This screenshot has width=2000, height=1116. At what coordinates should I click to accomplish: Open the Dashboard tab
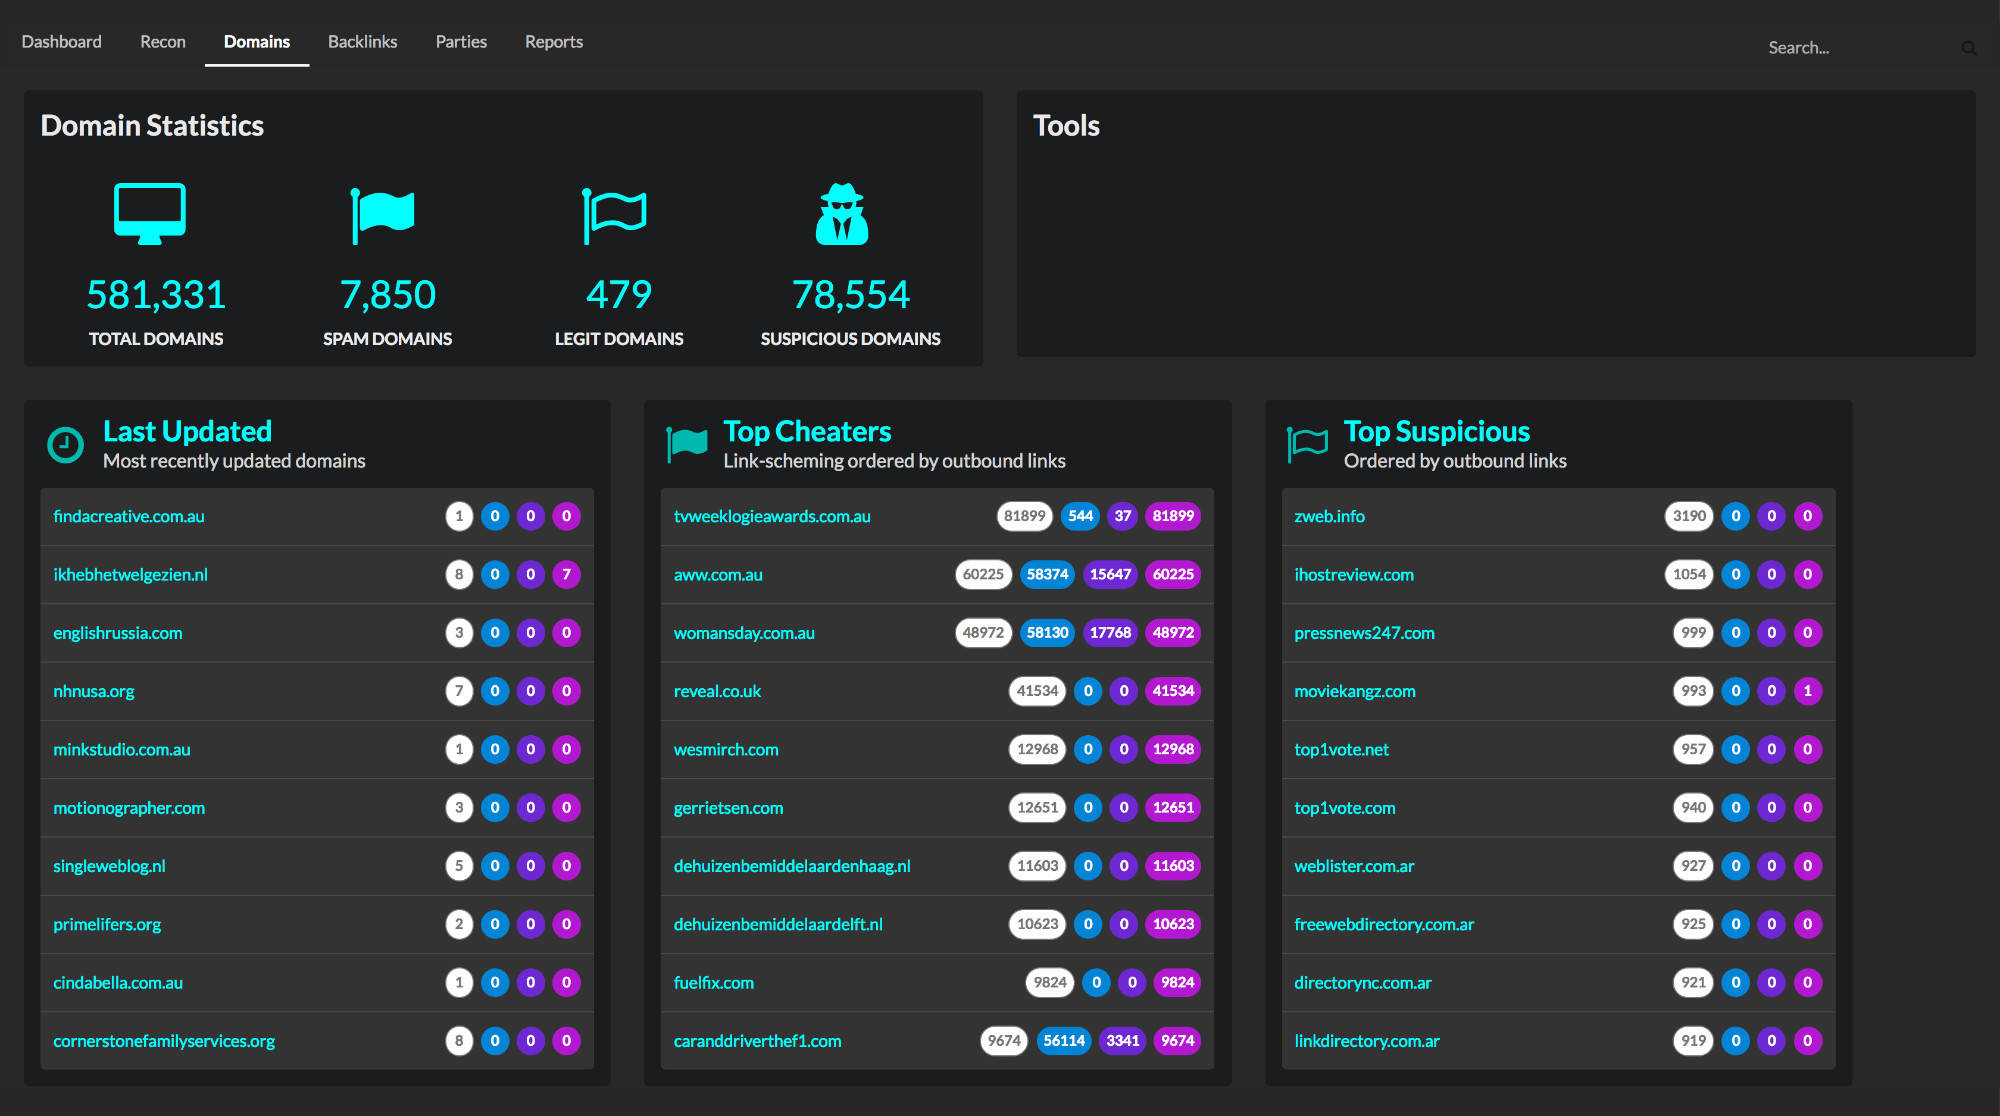(x=62, y=42)
